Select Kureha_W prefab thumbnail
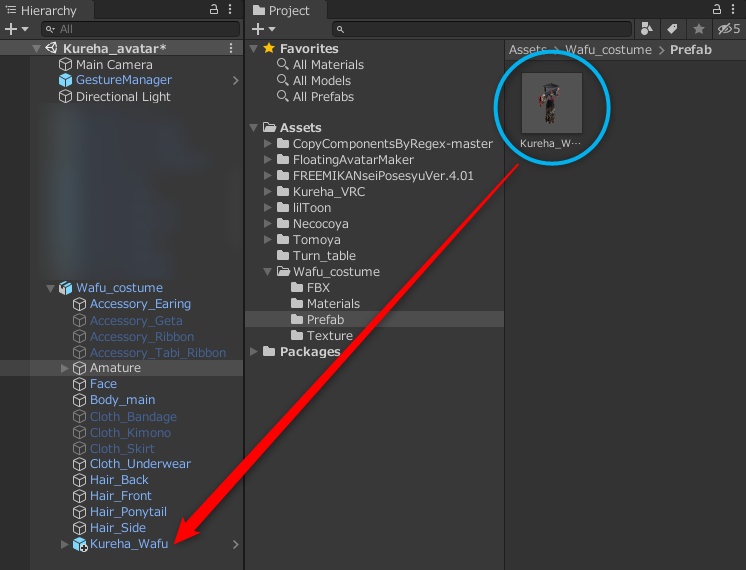The image size is (746, 570). 552,103
